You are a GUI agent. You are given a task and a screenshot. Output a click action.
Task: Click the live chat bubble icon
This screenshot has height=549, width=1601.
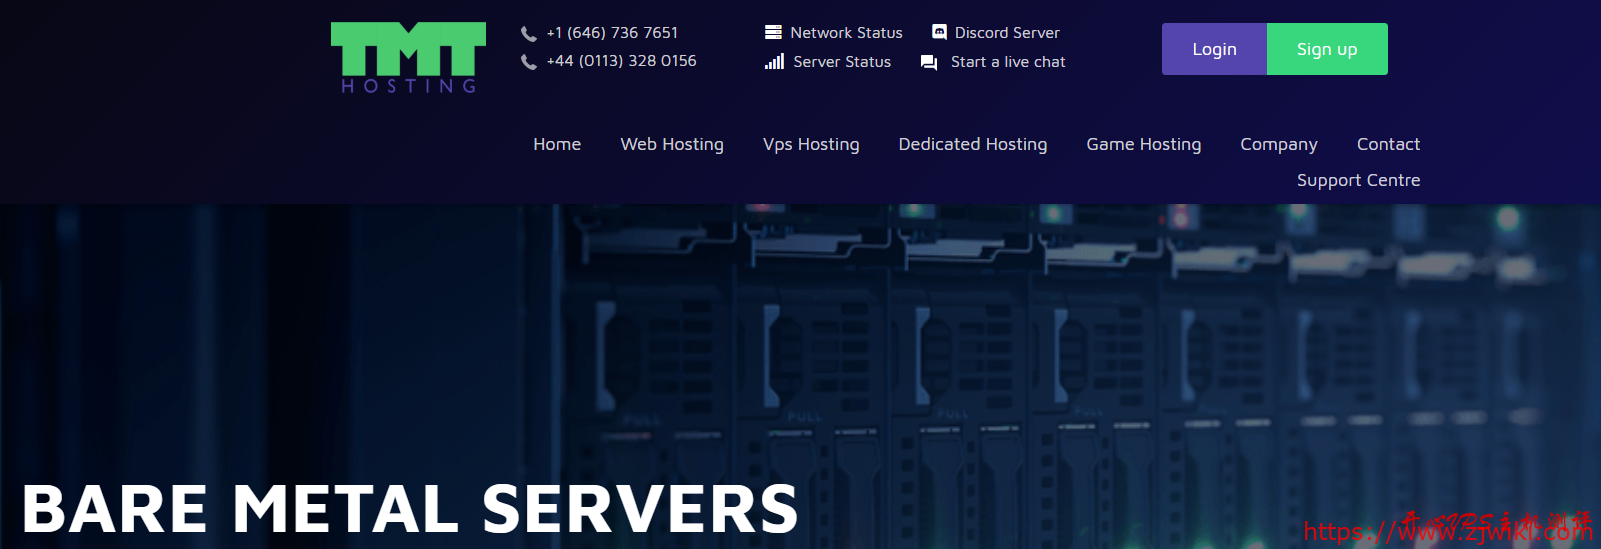(929, 63)
